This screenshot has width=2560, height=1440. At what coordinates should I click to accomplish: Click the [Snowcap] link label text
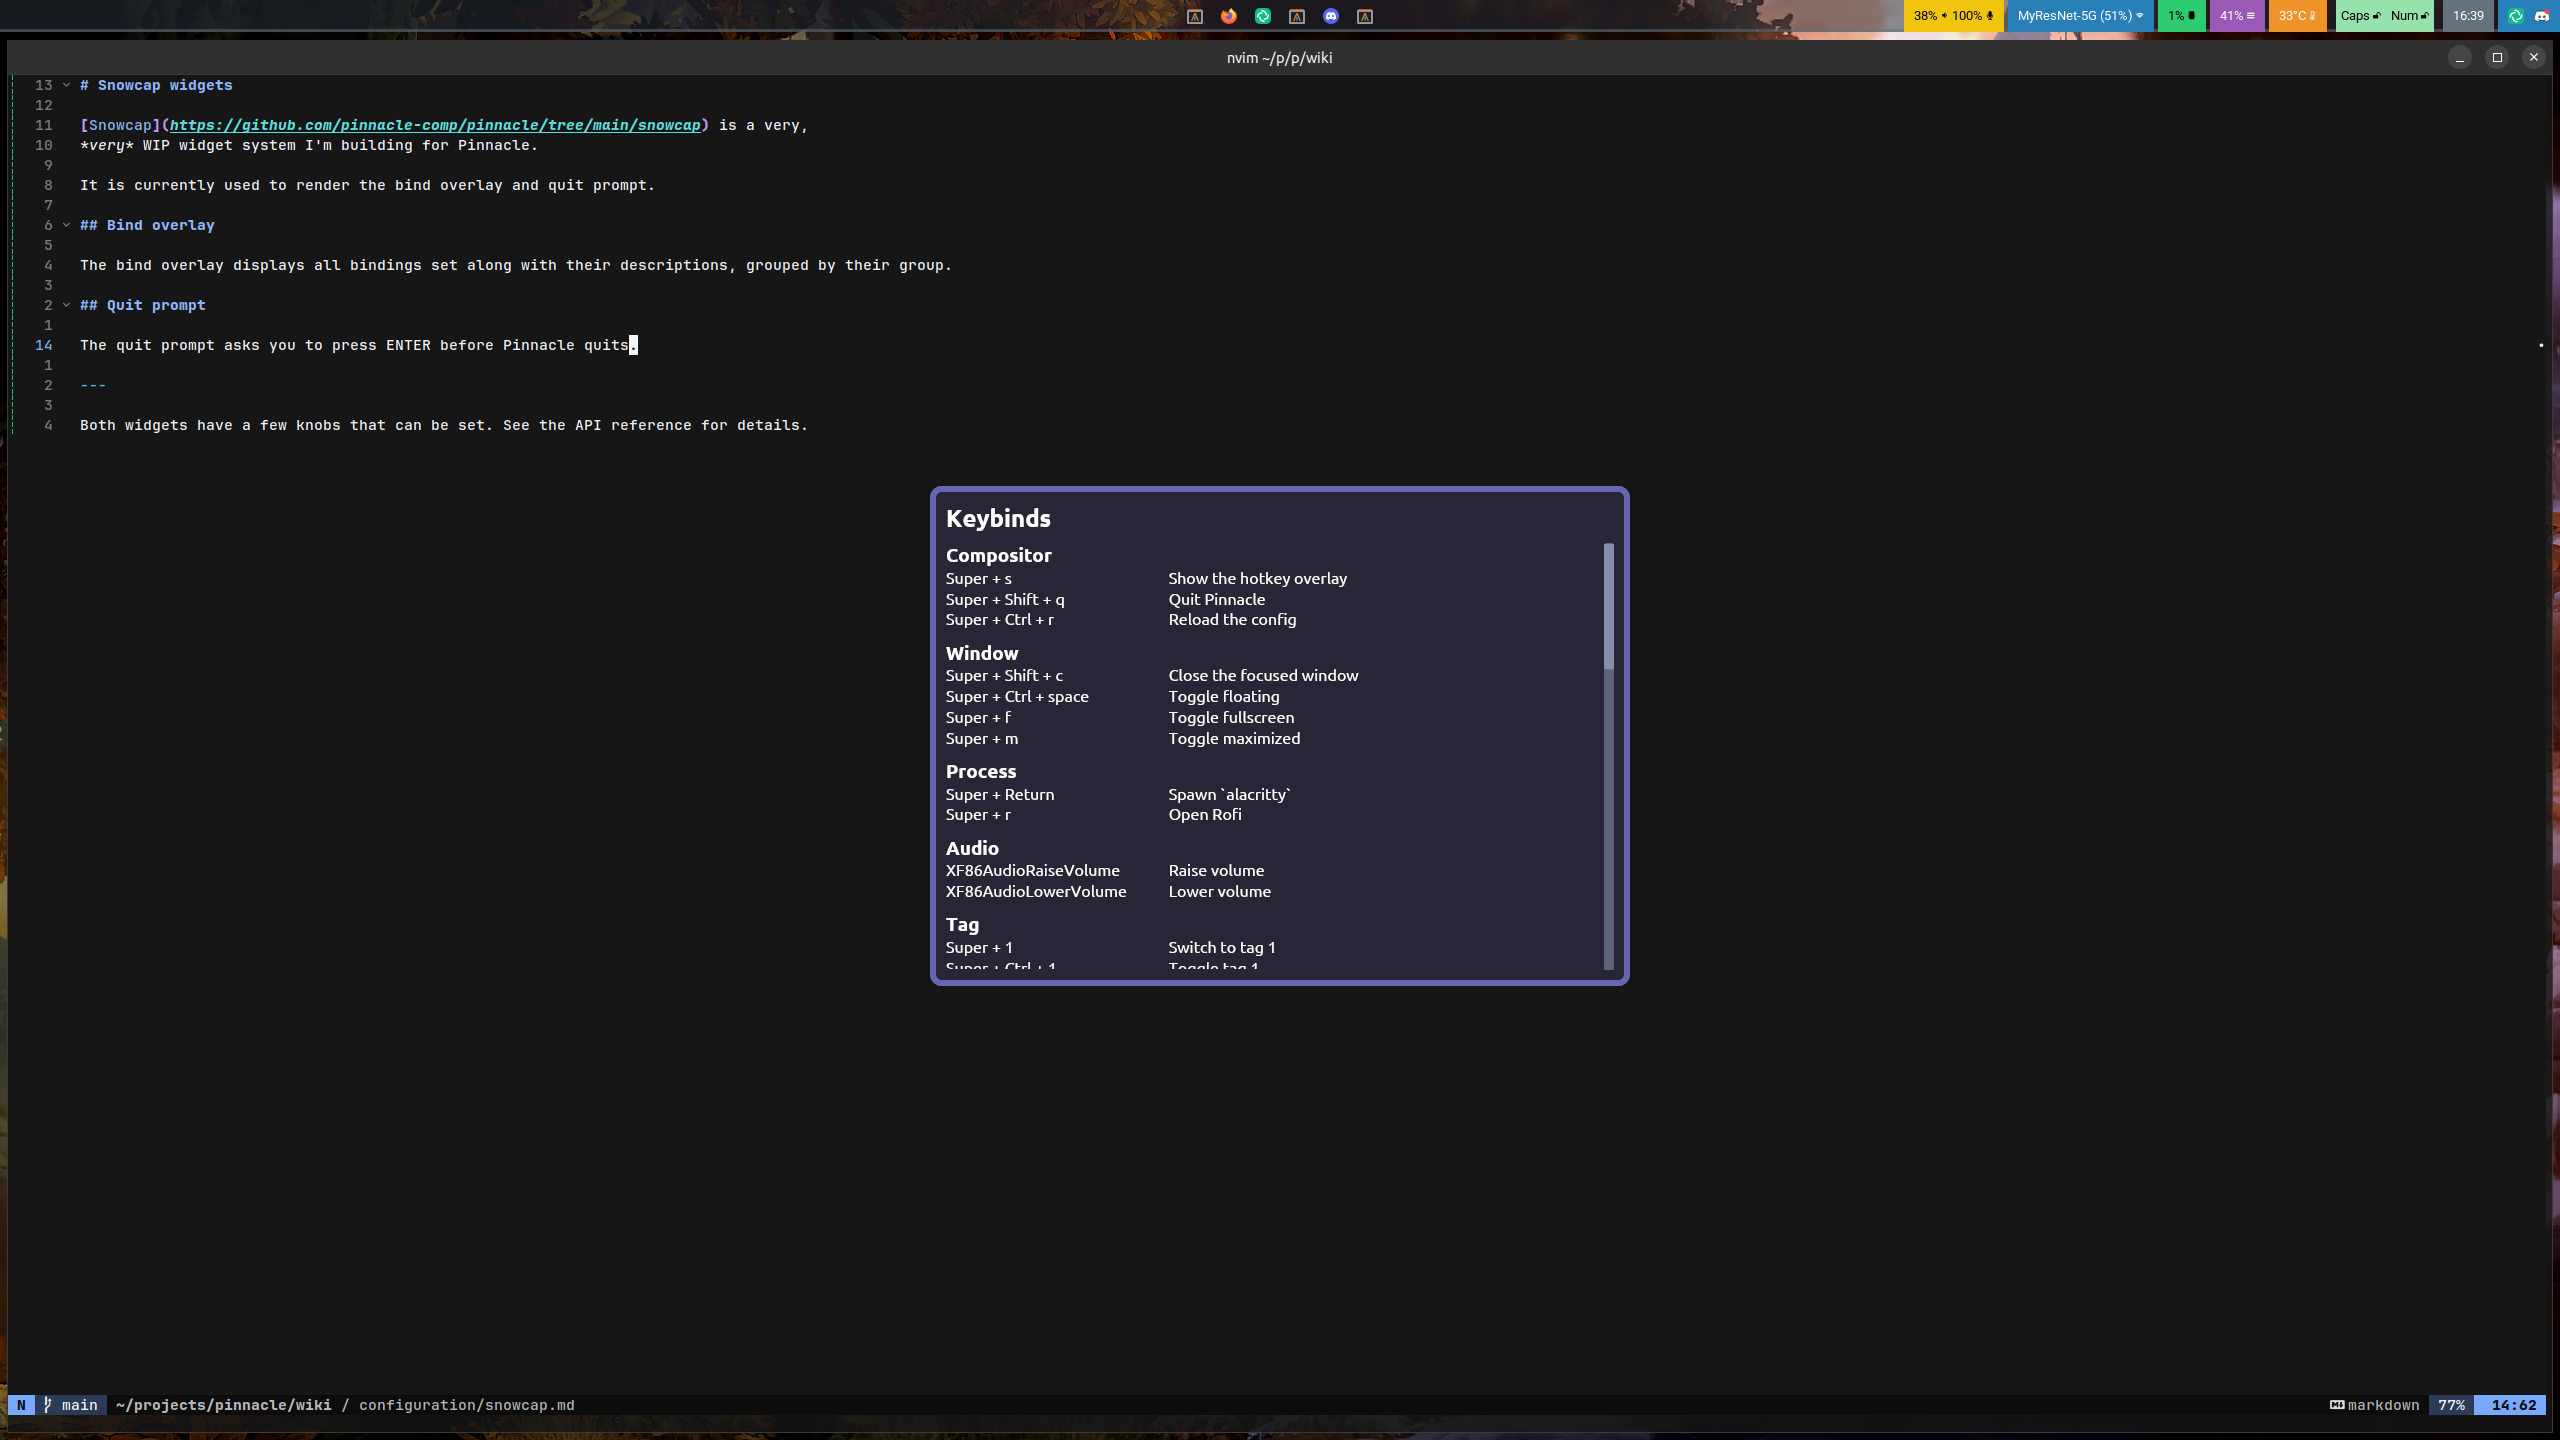pos(120,125)
